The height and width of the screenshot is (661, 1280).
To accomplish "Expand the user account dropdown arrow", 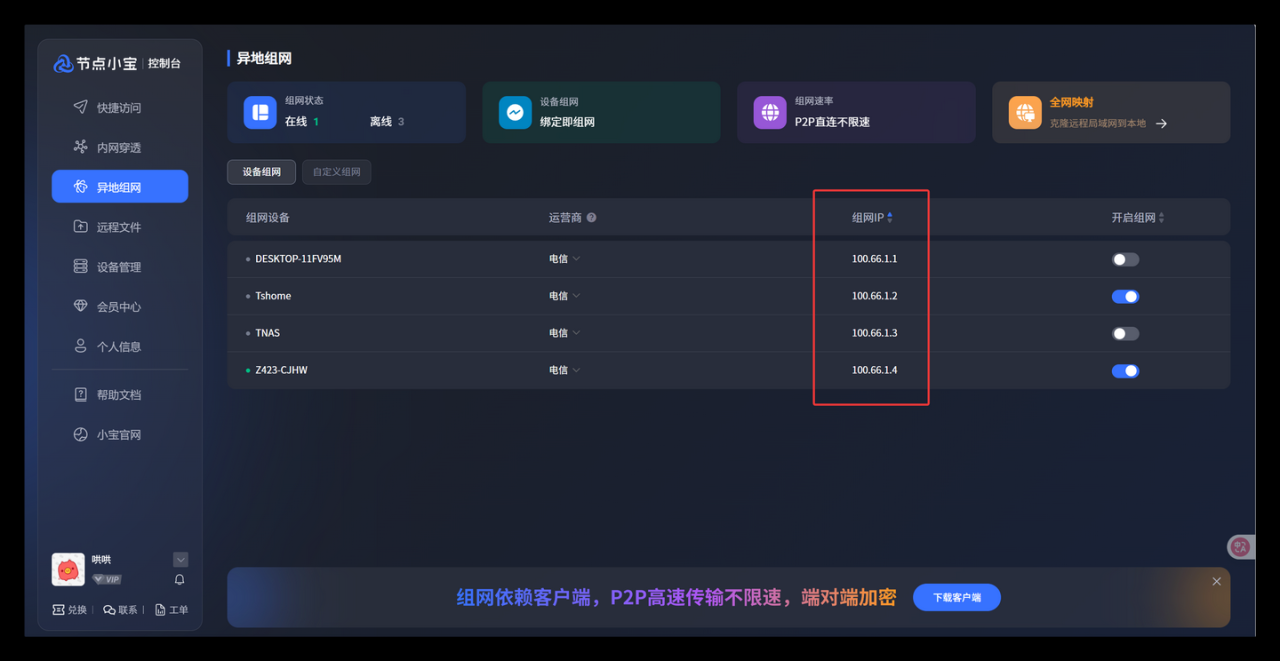I will point(180,560).
